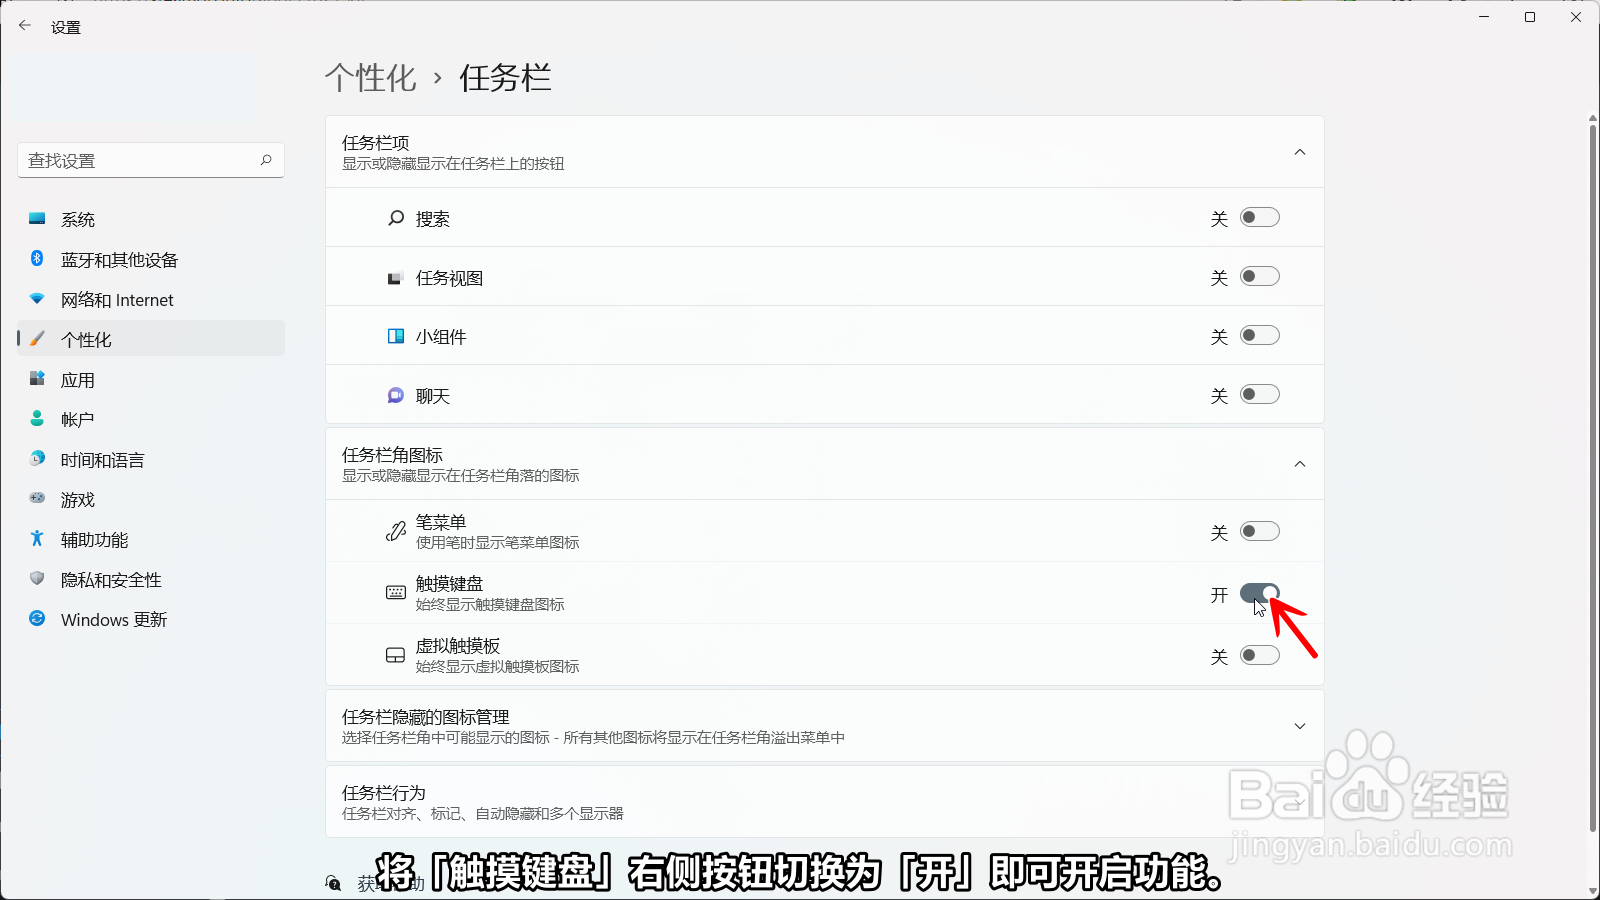Click the chat bubble icon beside 聊天

tap(395, 395)
